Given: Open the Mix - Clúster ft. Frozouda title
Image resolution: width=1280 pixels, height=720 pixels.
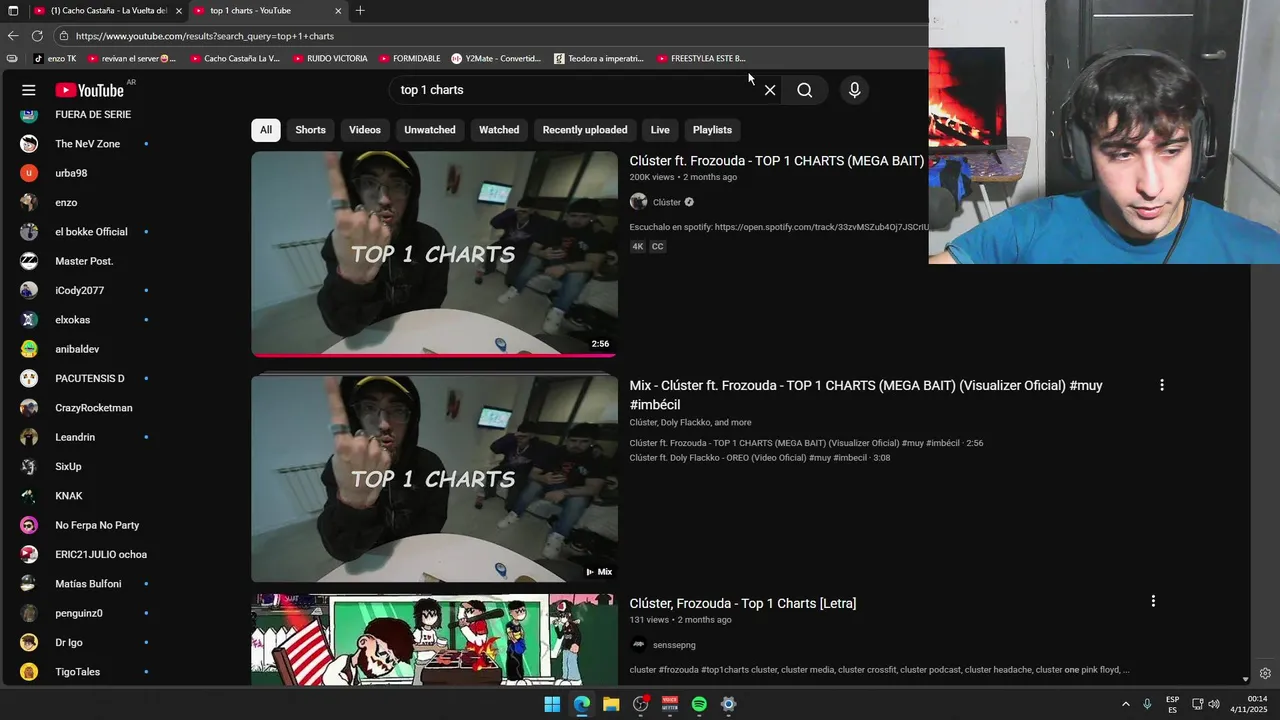Looking at the screenshot, I should click(x=866, y=395).
